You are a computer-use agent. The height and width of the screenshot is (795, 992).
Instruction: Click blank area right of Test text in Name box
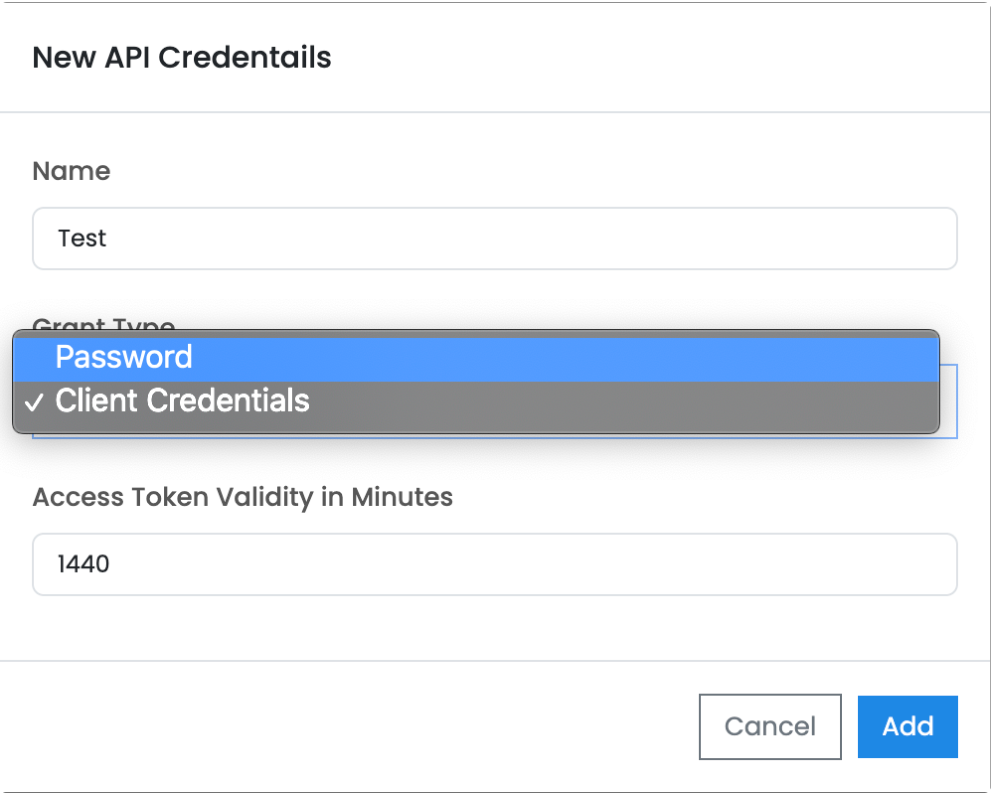531,238
